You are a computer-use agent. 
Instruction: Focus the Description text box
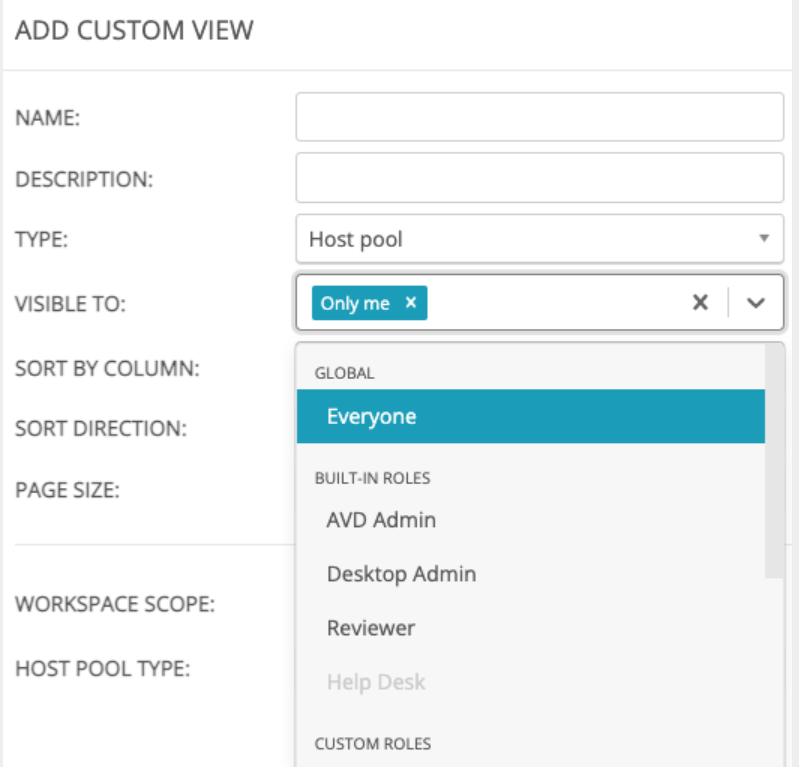[x=539, y=178]
